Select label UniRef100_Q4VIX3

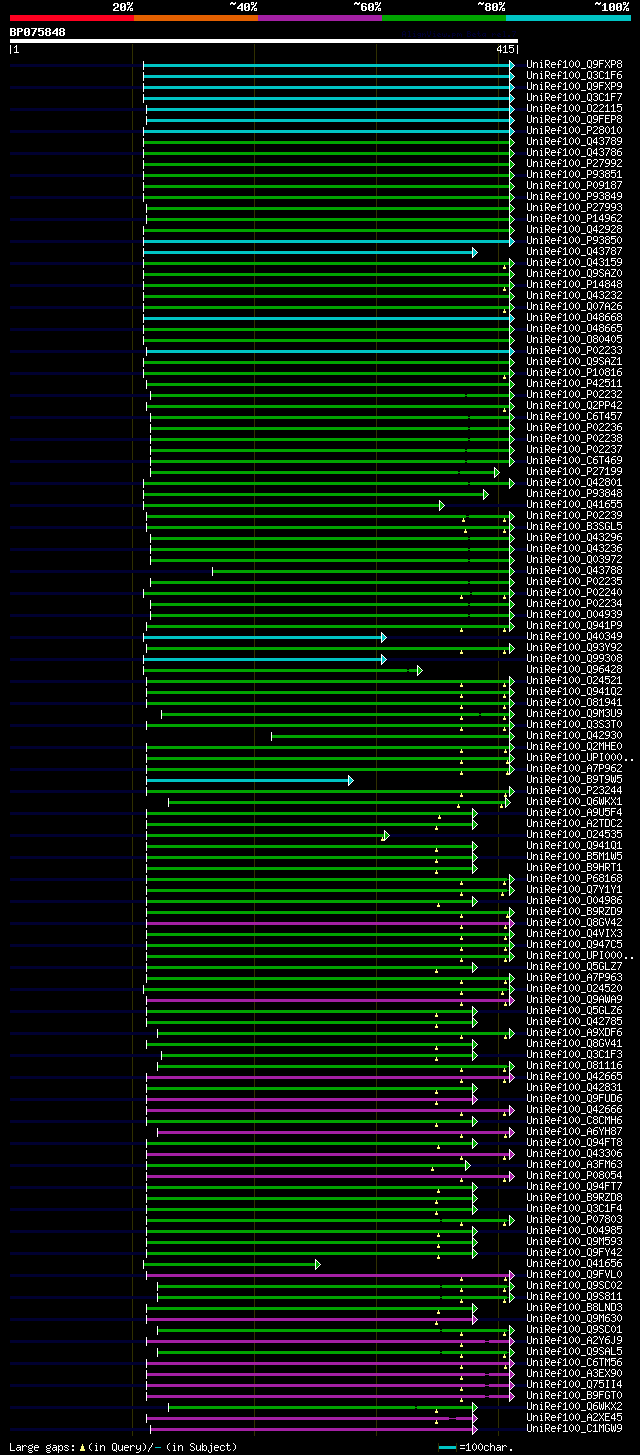[x=574, y=933]
